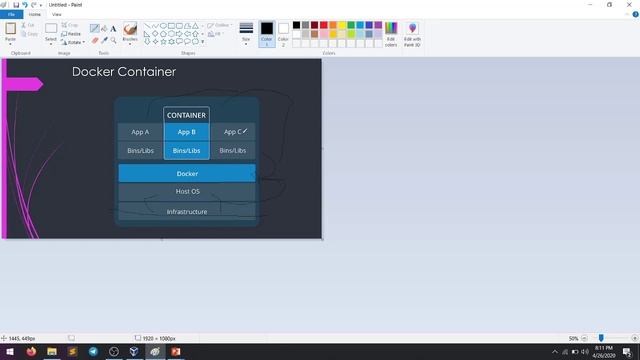Click the Resize button
The height and width of the screenshot is (360, 640).
click(x=71, y=34)
